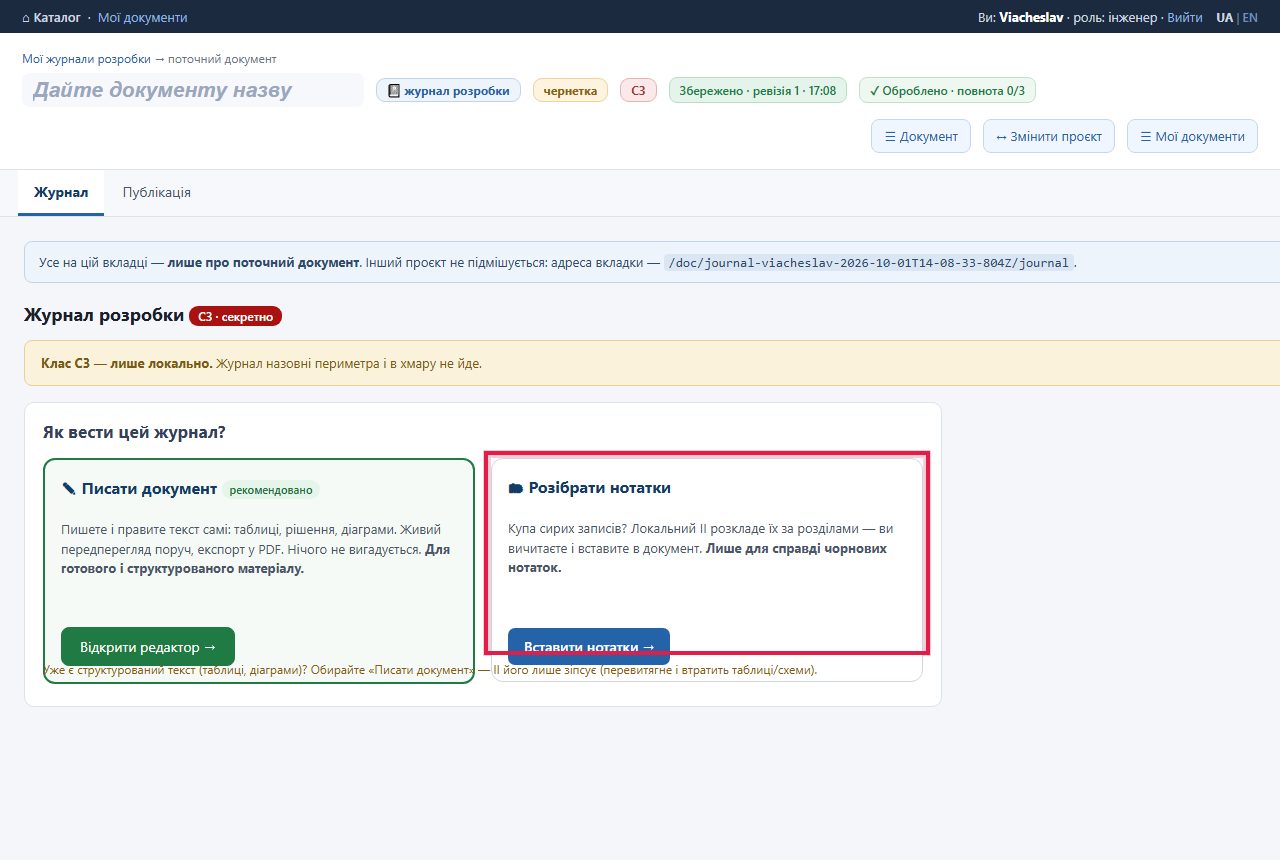Screen dimensions: 1280x860
Task: Click Відкрити редактор → green button
Action: pyautogui.click(x=148, y=647)
